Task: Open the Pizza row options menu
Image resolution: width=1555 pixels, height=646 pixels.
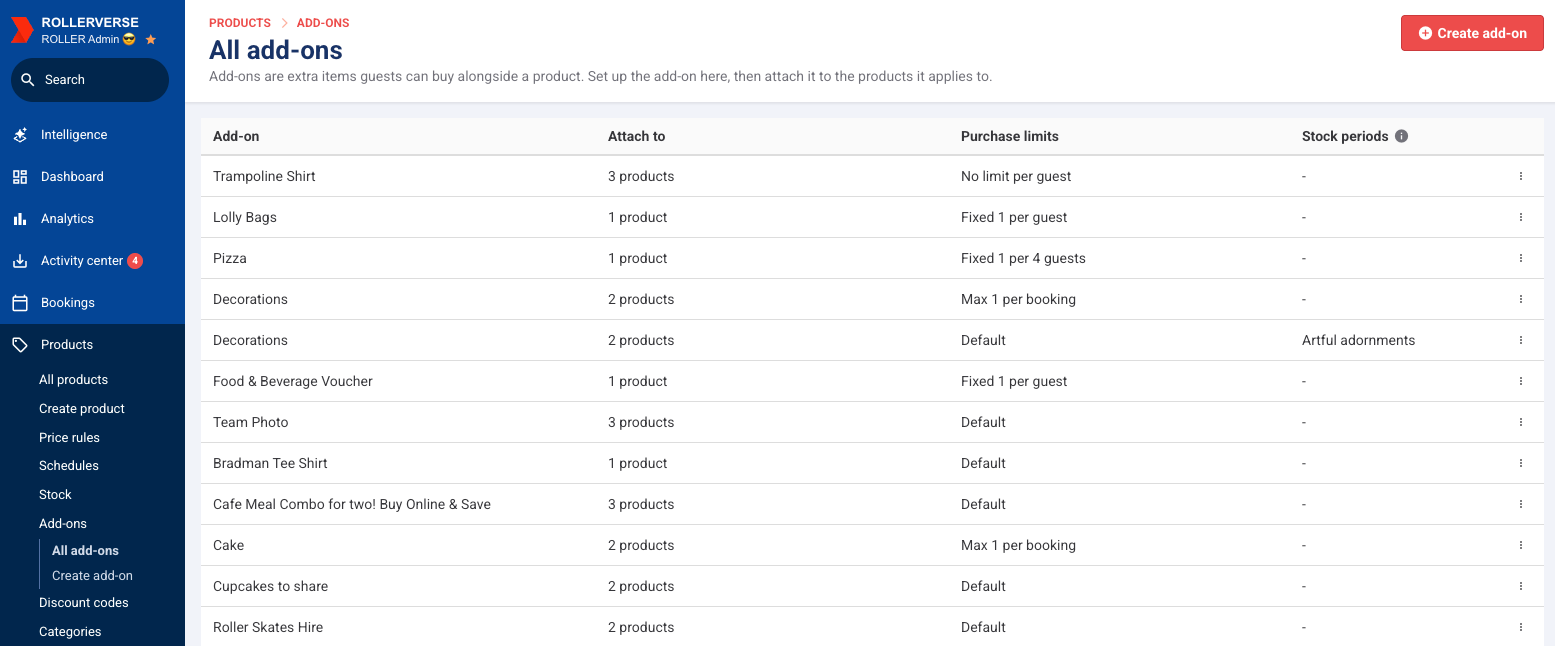Action: pyautogui.click(x=1521, y=258)
